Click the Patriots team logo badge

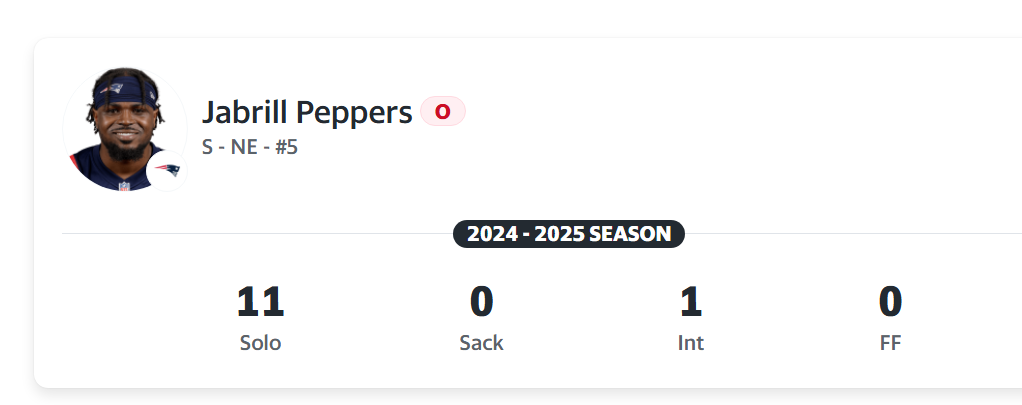[x=167, y=171]
